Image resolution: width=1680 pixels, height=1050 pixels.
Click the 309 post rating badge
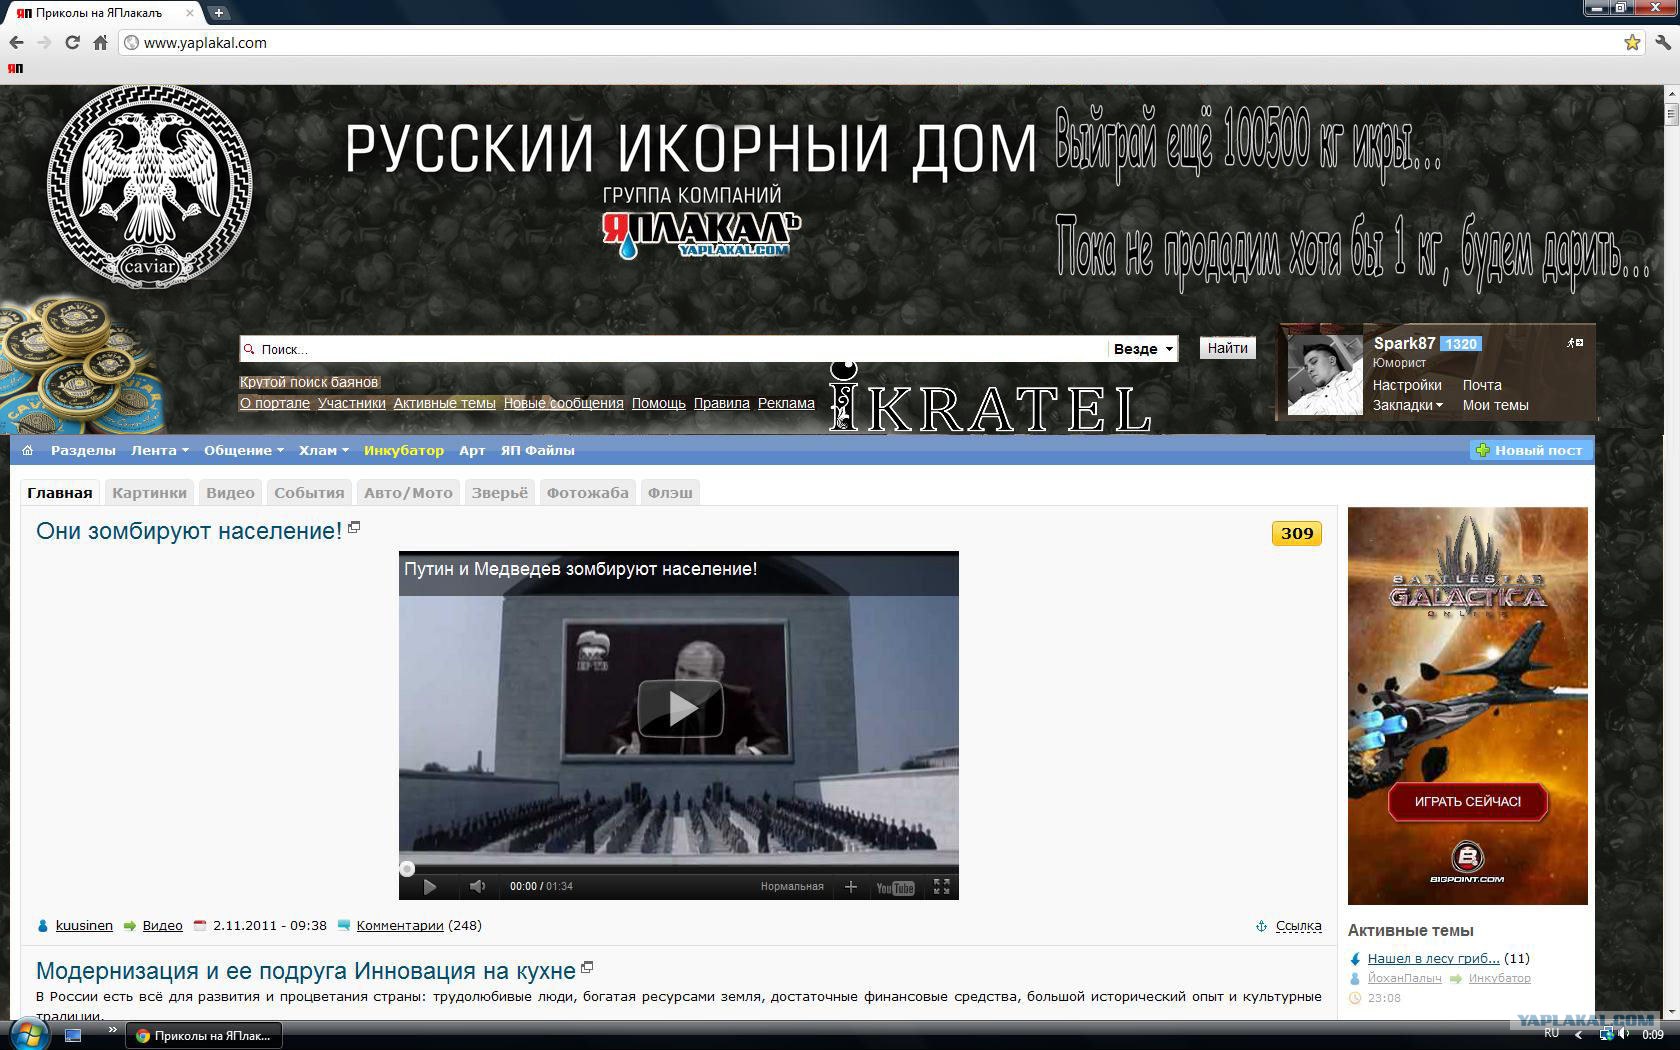pyautogui.click(x=1297, y=534)
